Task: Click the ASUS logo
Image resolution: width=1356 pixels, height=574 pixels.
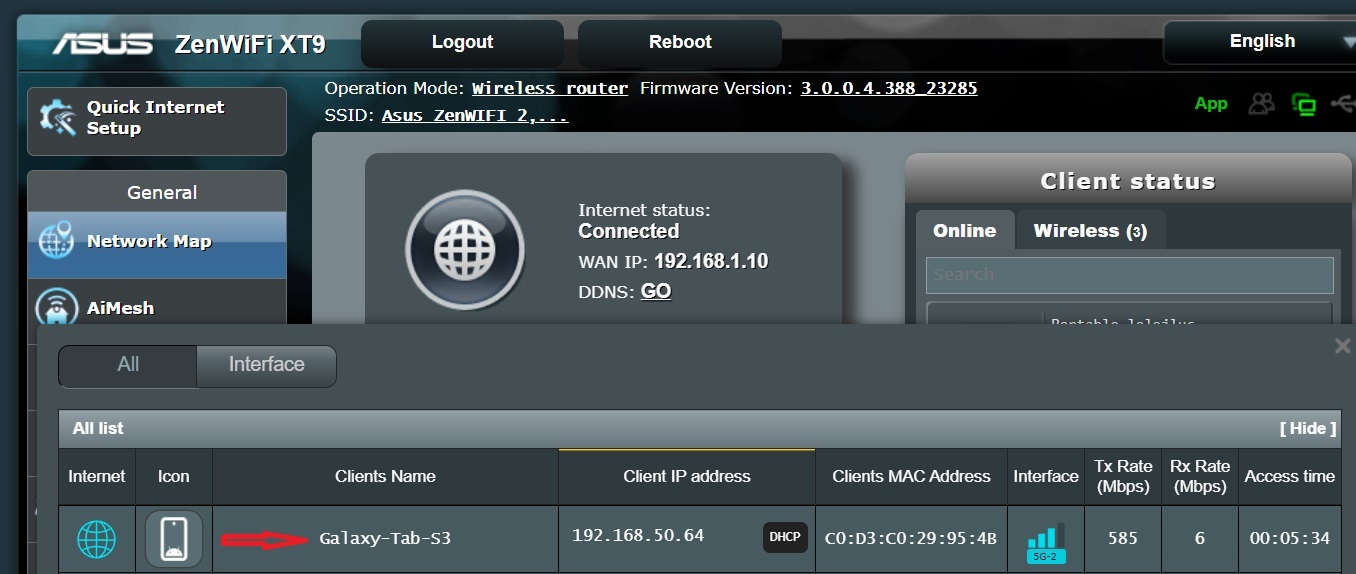Action: [x=103, y=44]
